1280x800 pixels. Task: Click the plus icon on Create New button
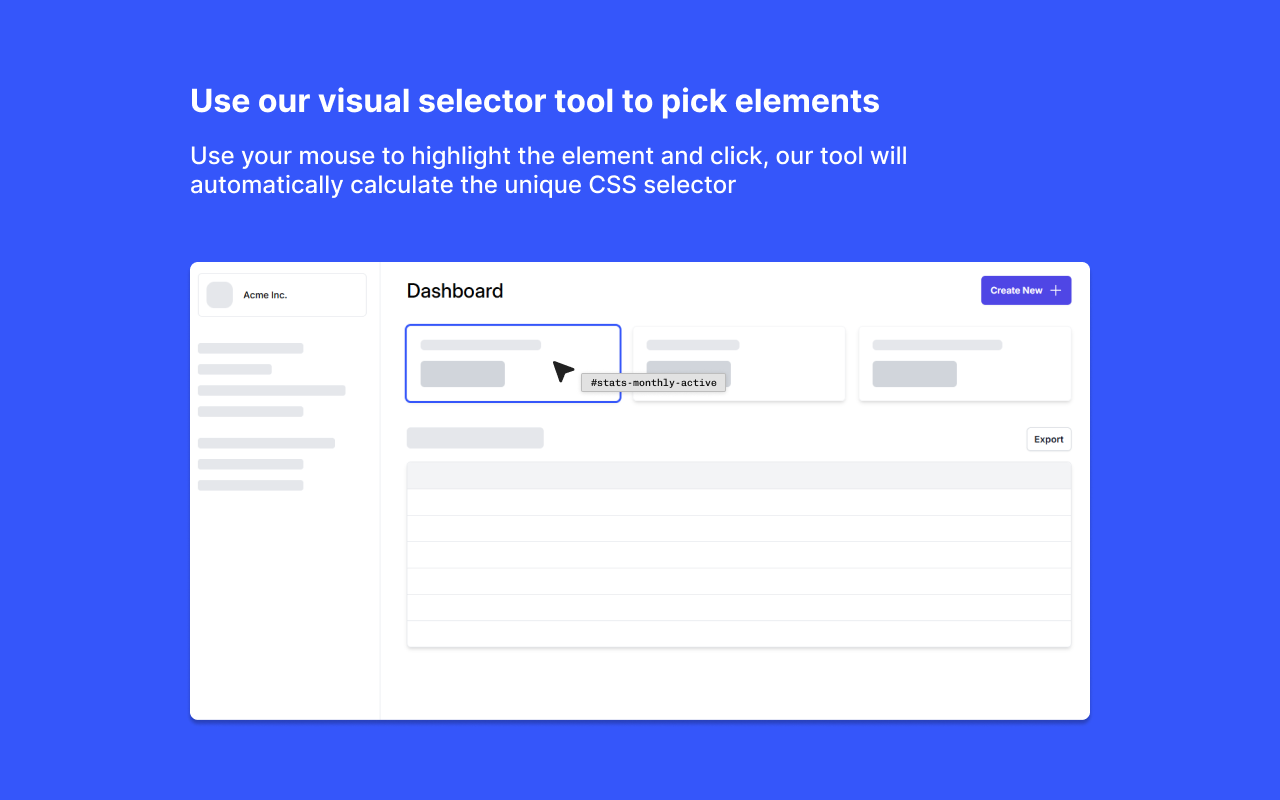click(x=1058, y=290)
